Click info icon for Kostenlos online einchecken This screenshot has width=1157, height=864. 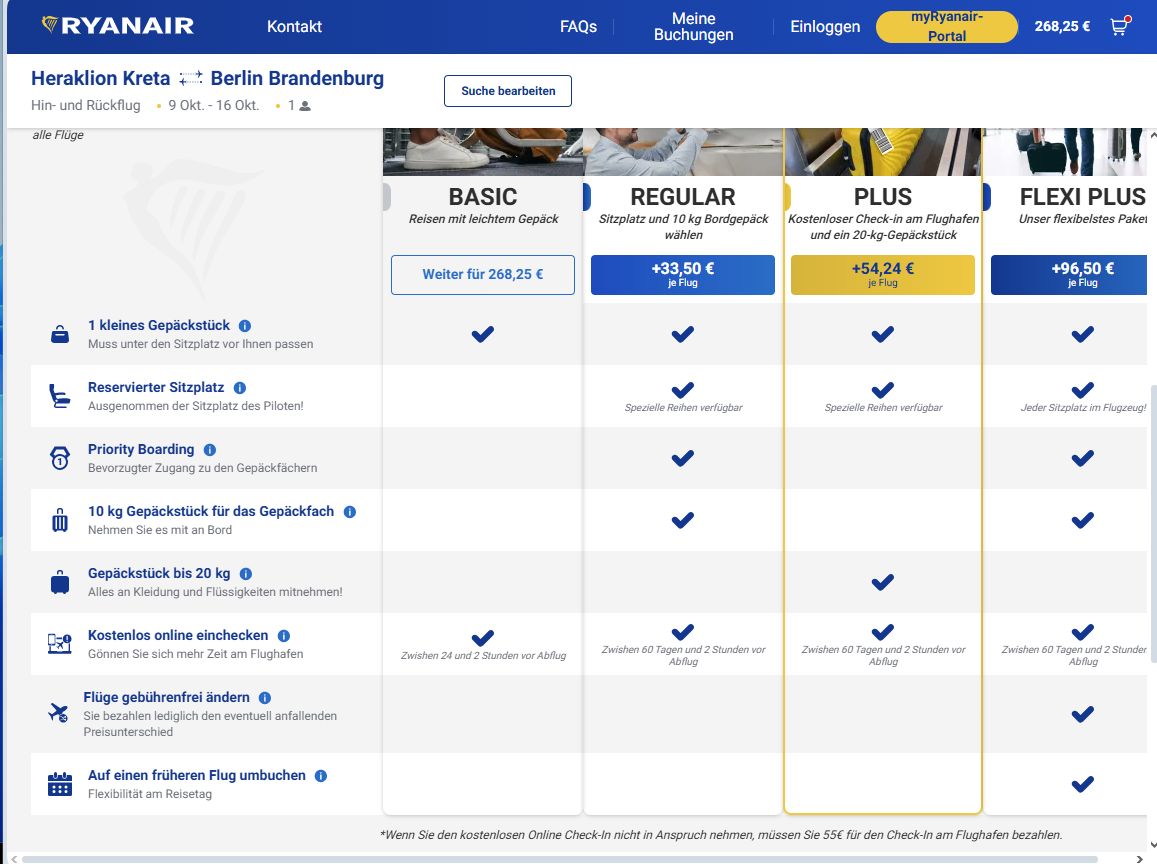(x=284, y=636)
